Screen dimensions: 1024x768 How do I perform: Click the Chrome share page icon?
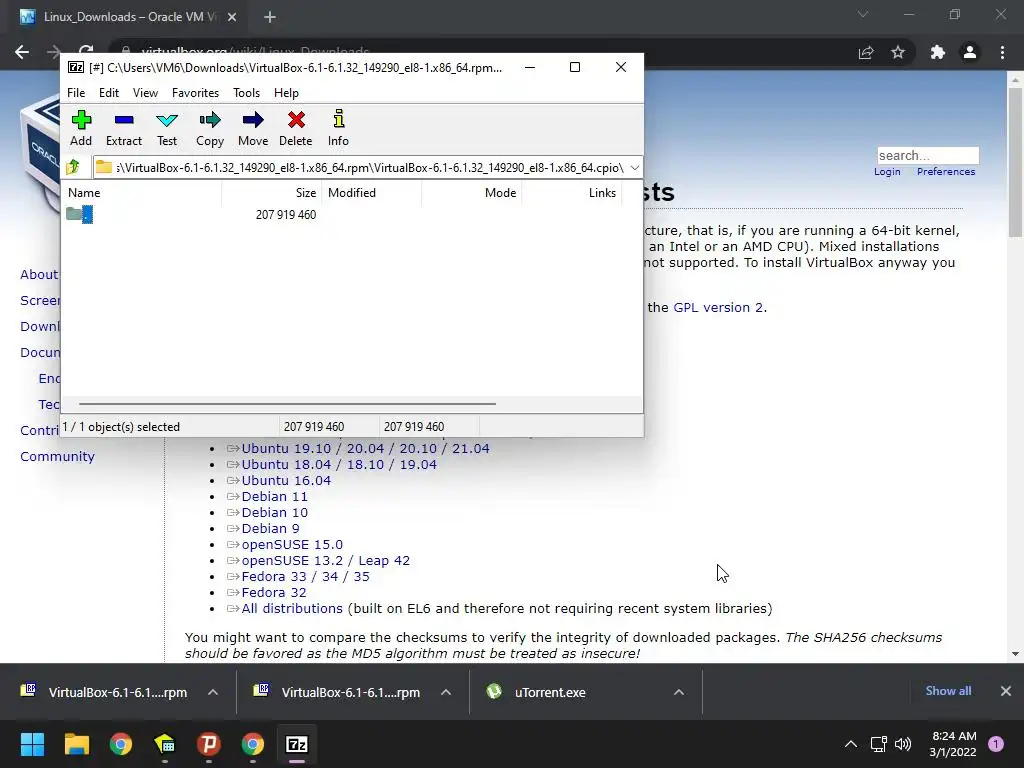tap(866, 52)
